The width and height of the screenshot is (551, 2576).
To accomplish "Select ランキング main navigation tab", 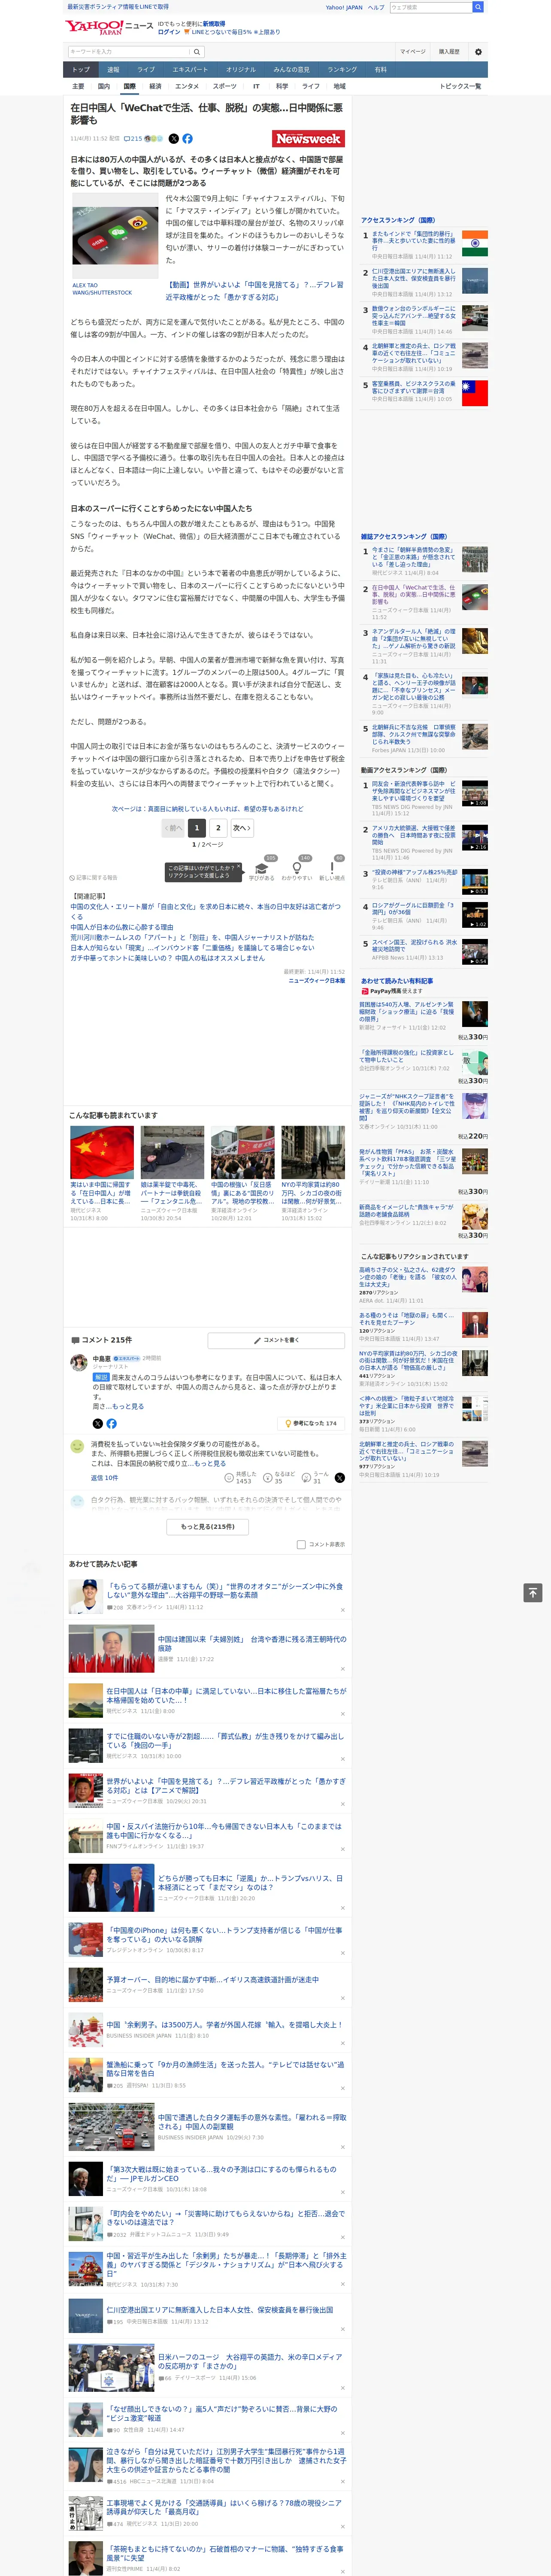I will pyautogui.click(x=342, y=69).
